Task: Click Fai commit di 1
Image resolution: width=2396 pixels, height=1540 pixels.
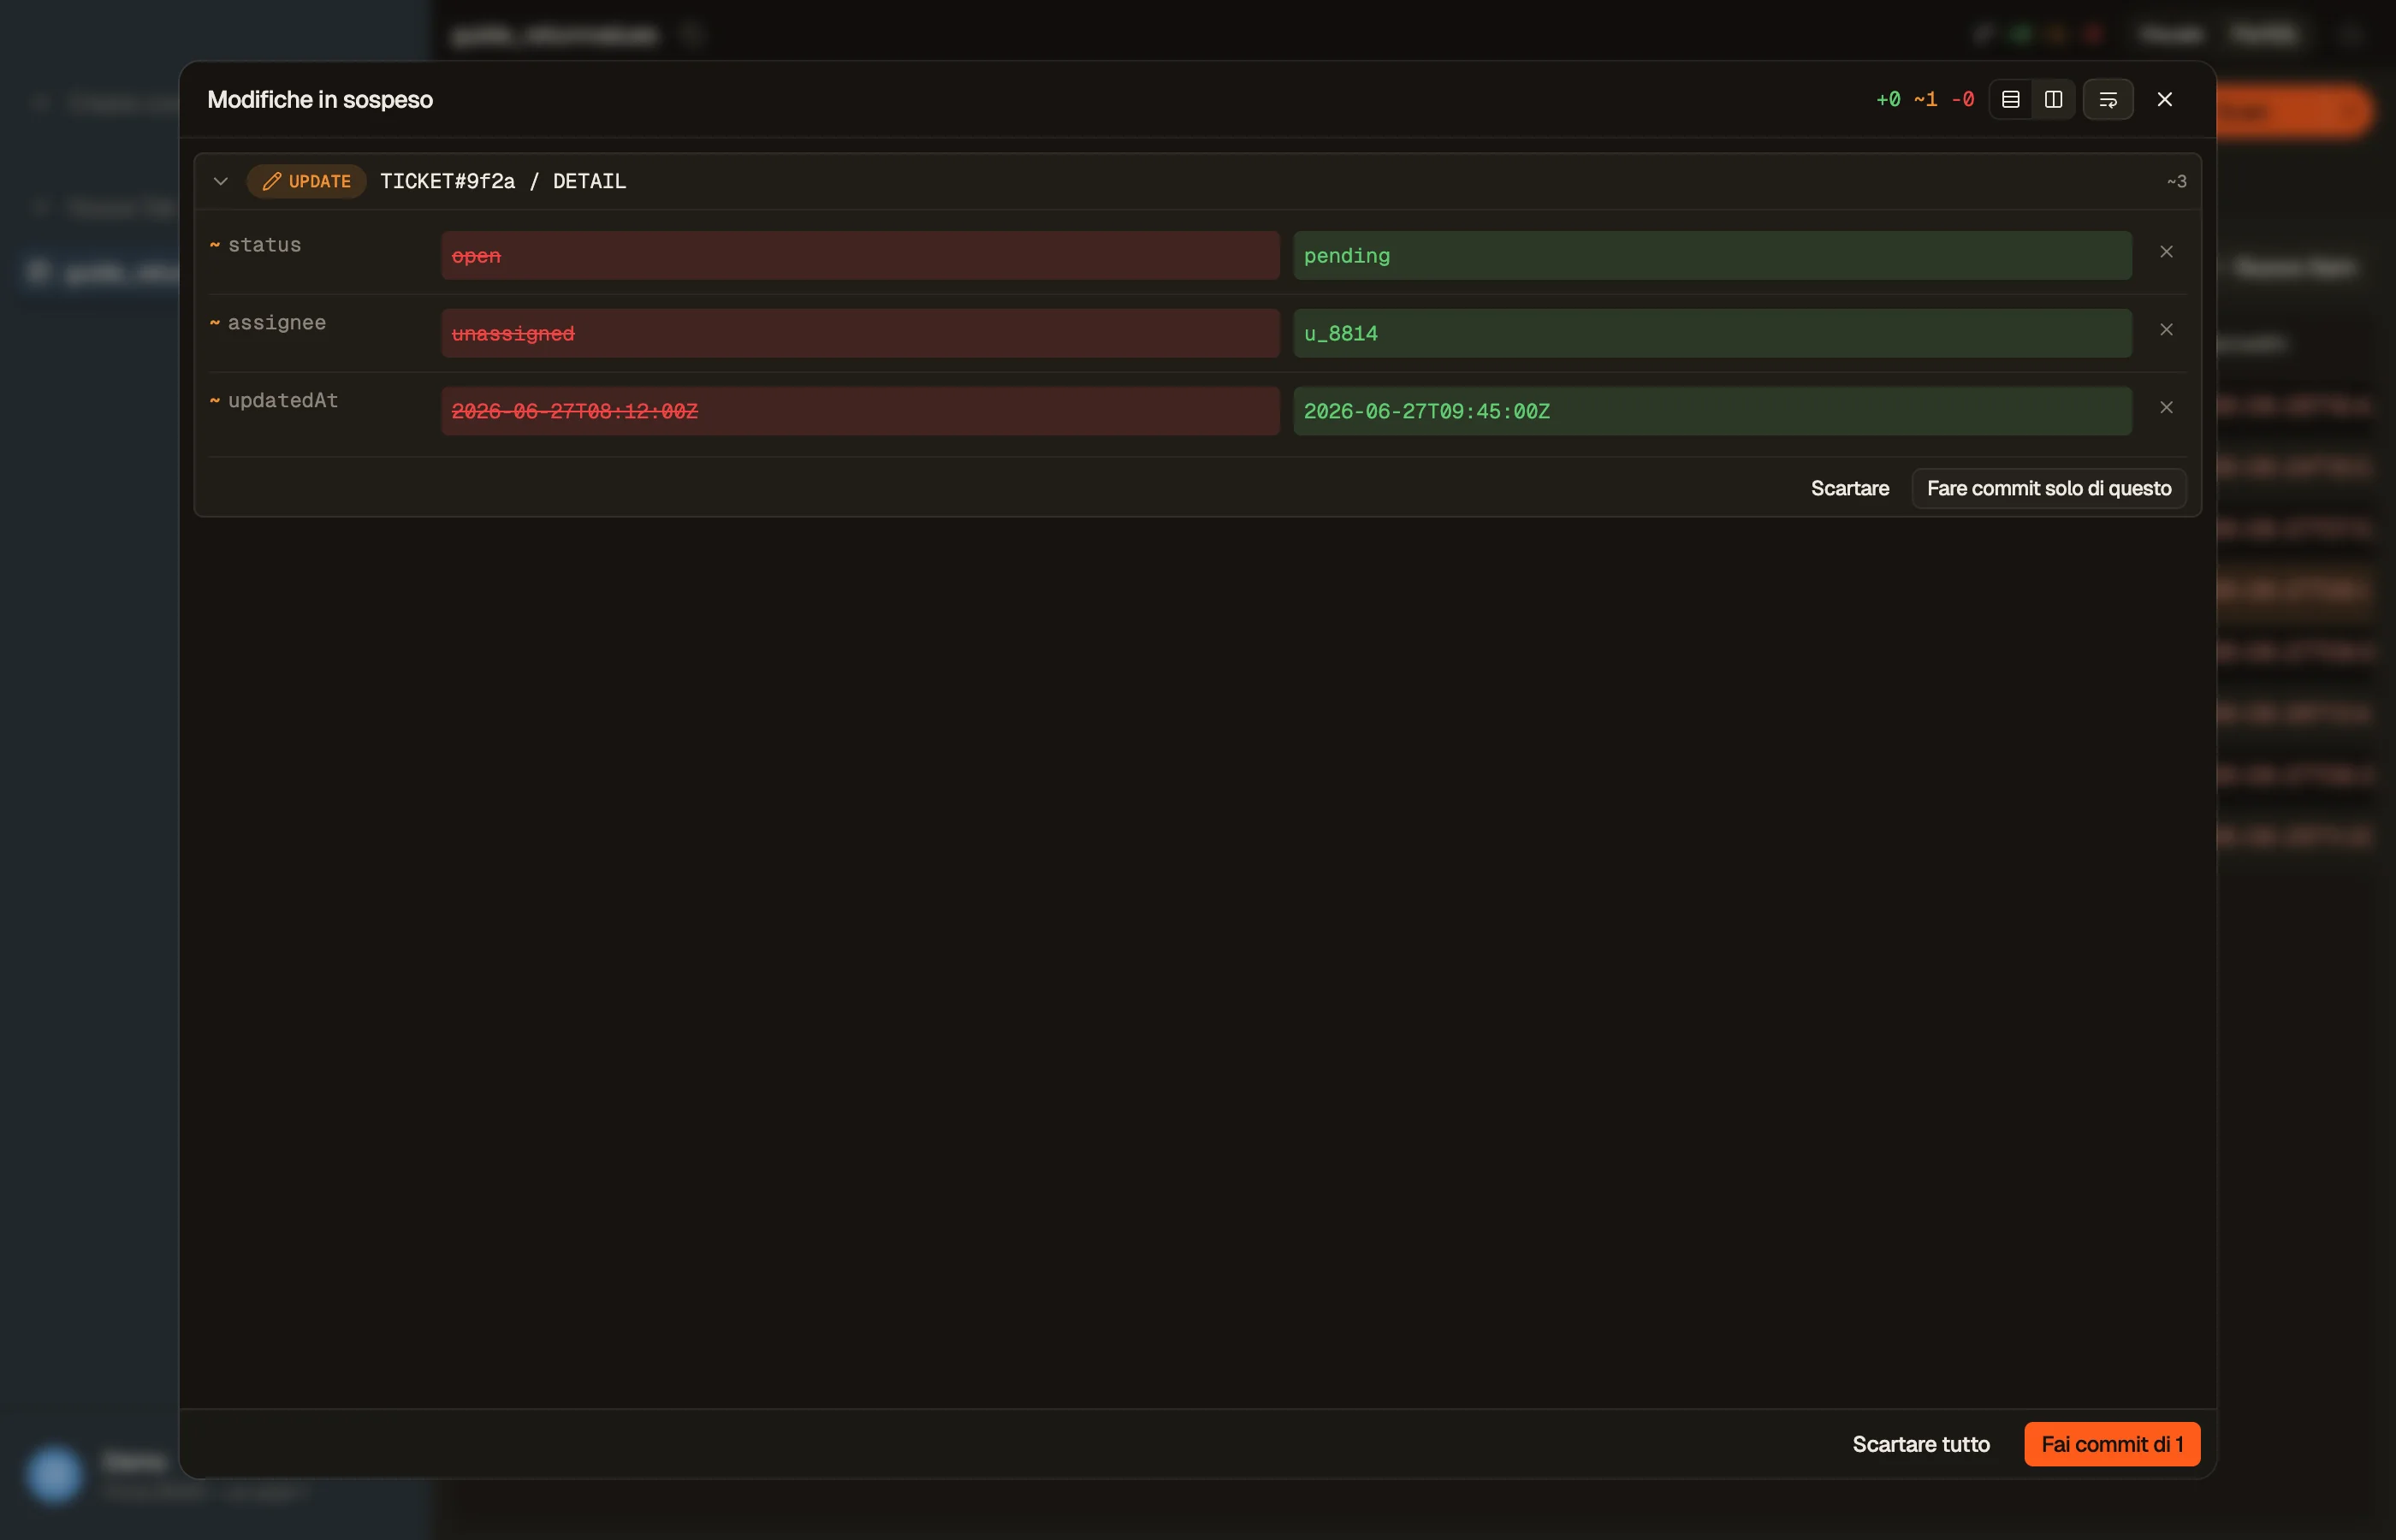Action: (x=2112, y=1444)
